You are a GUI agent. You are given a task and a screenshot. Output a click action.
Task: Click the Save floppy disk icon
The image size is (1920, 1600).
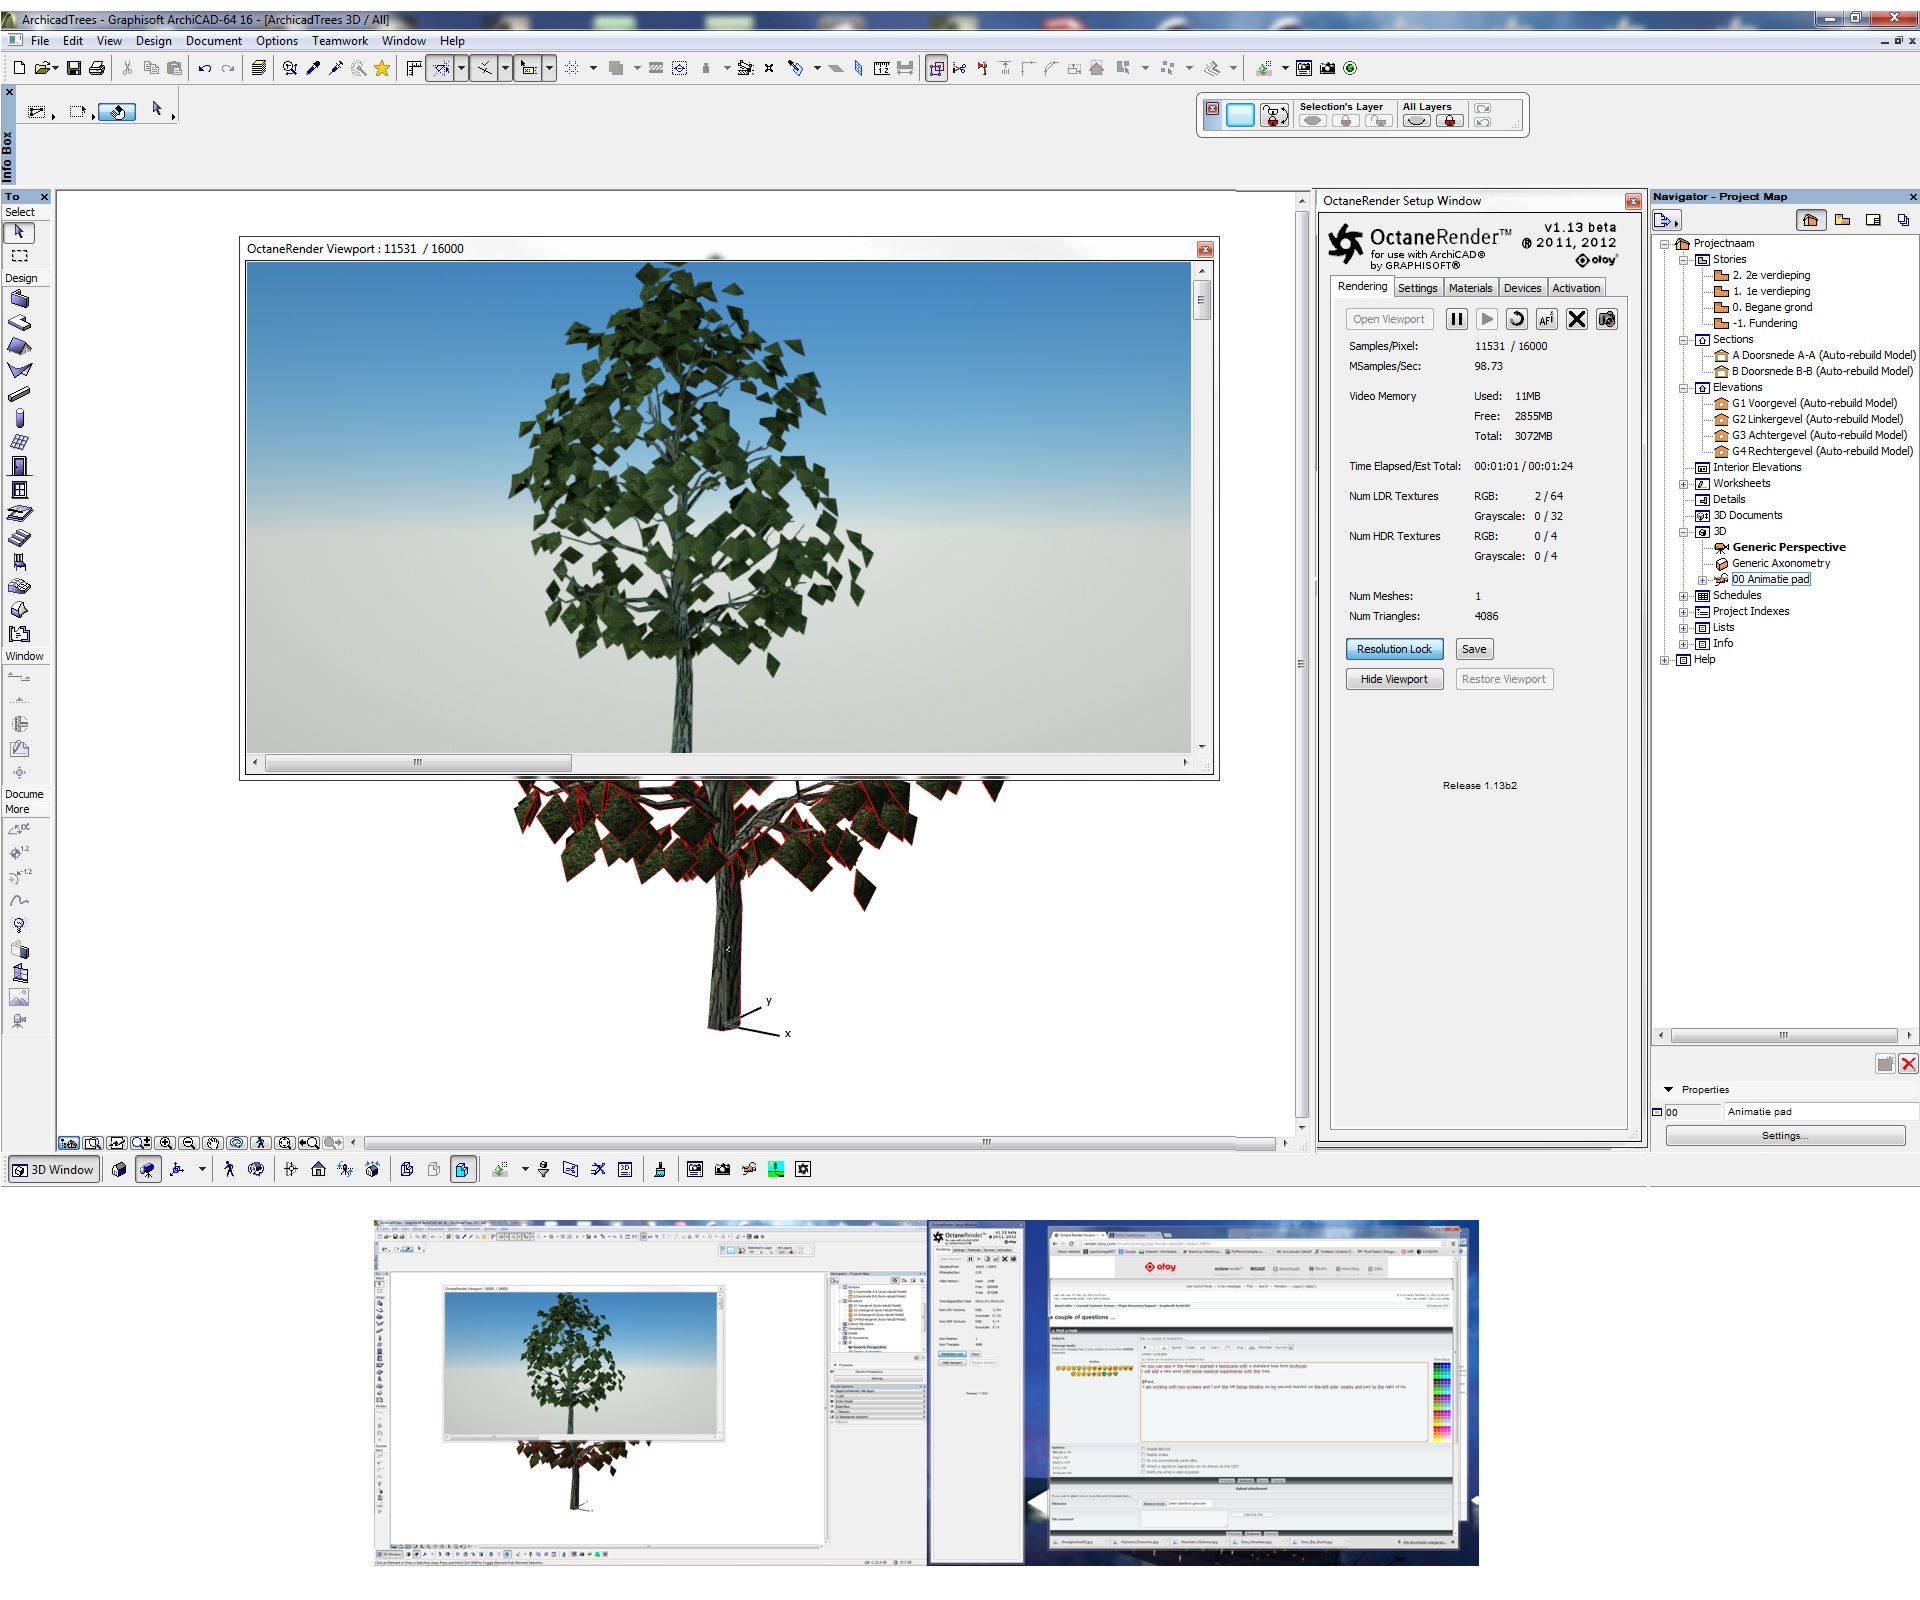73,68
